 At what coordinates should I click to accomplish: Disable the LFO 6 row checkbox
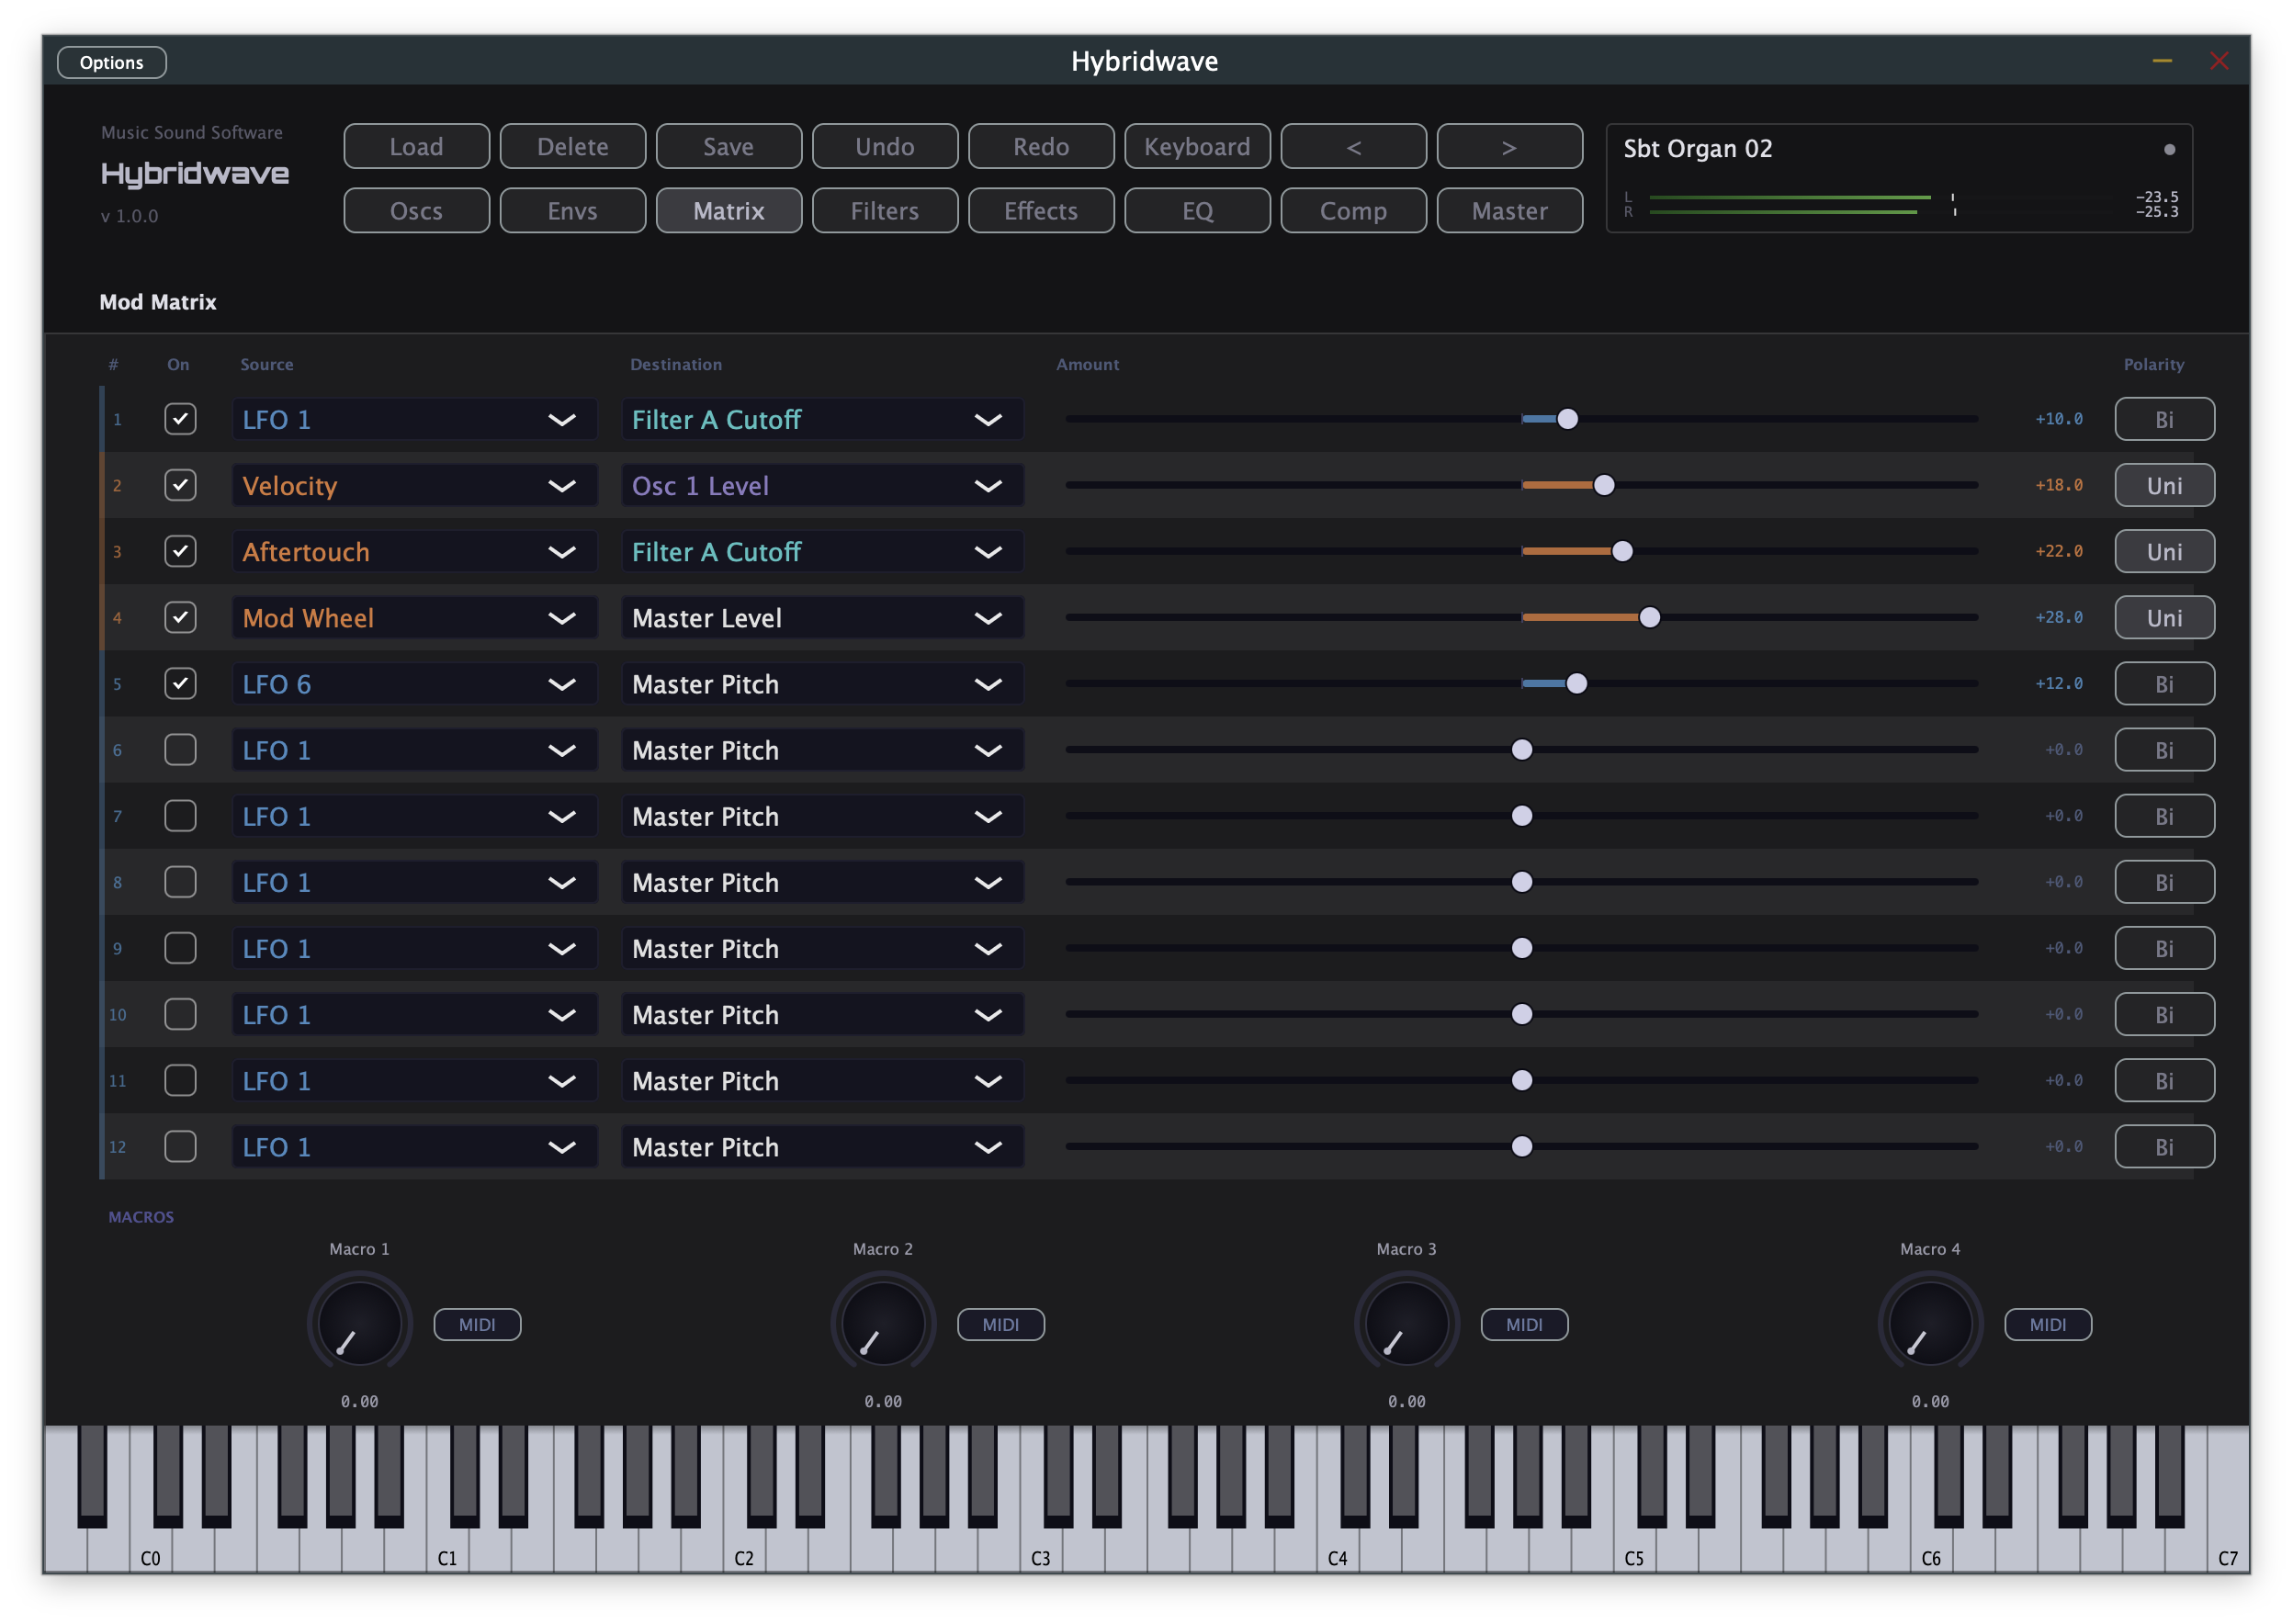pyautogui.click(x=180, y=683)
